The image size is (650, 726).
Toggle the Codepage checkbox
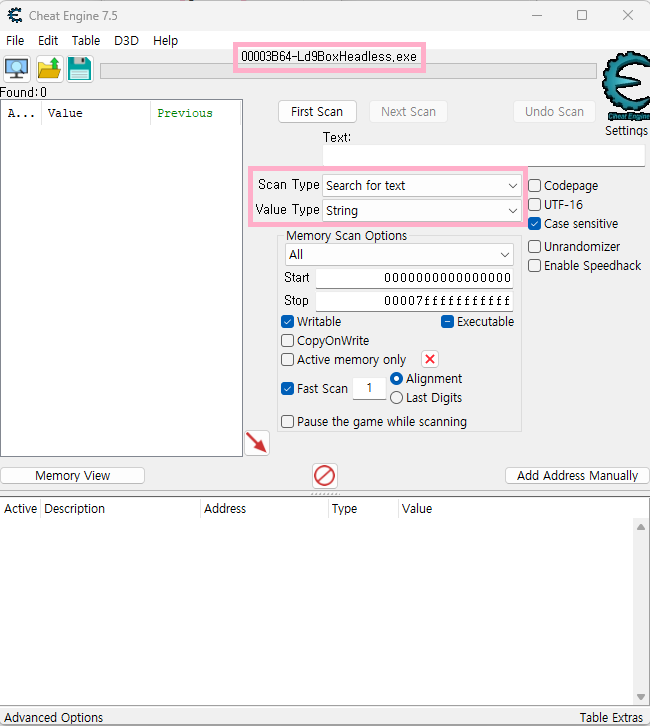click(534, 186)
